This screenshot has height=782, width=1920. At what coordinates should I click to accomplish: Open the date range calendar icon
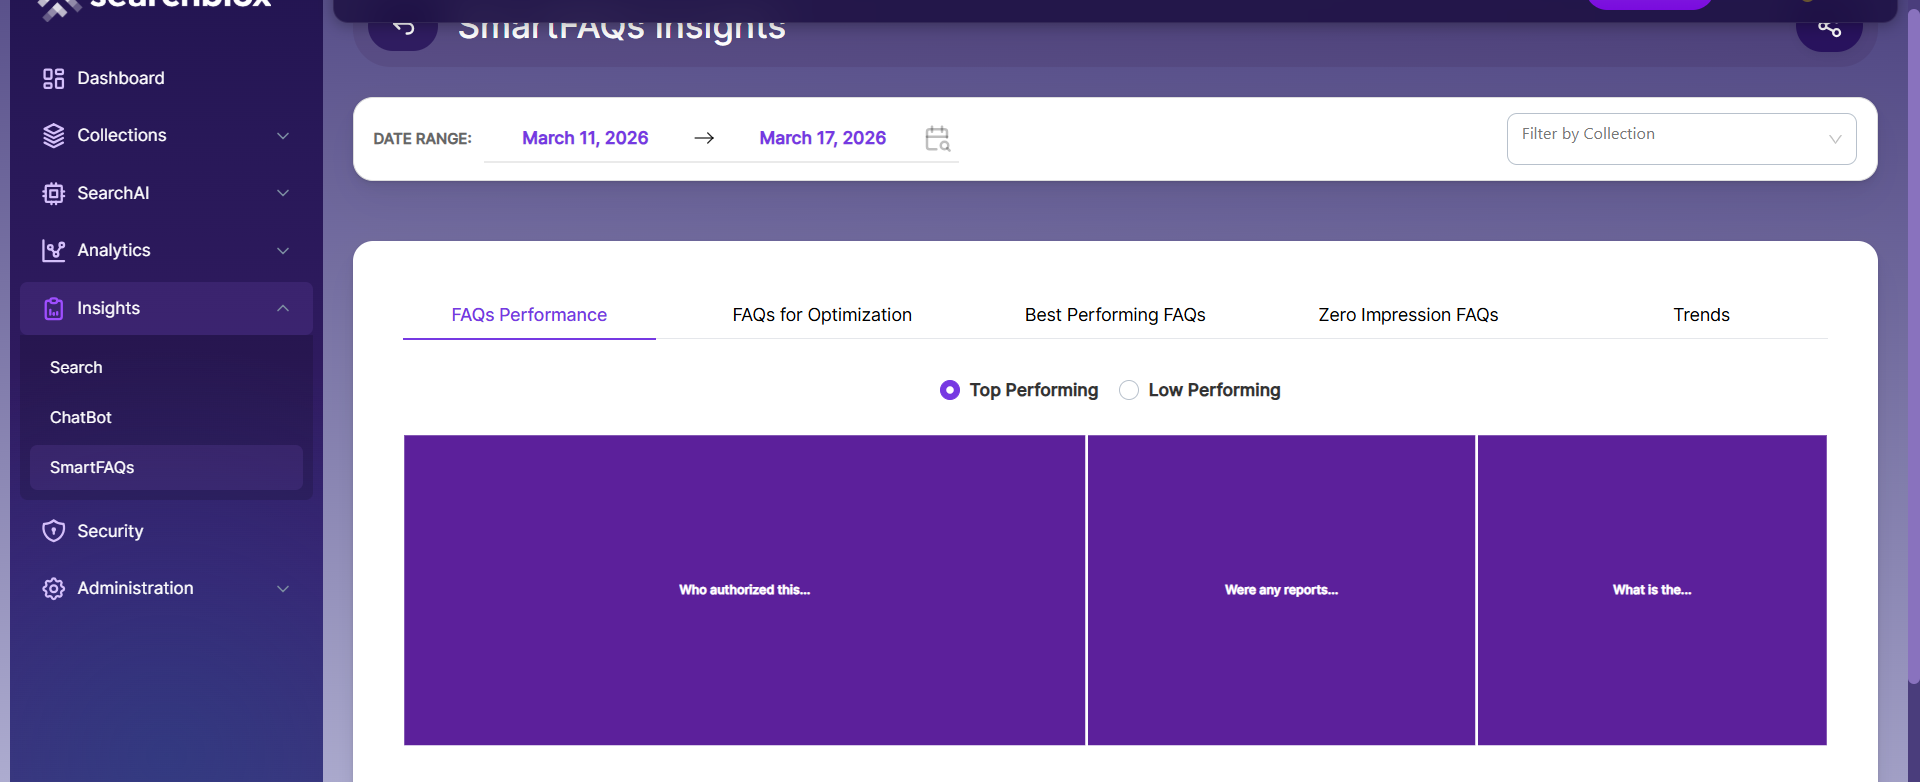(x=937, y=138)
